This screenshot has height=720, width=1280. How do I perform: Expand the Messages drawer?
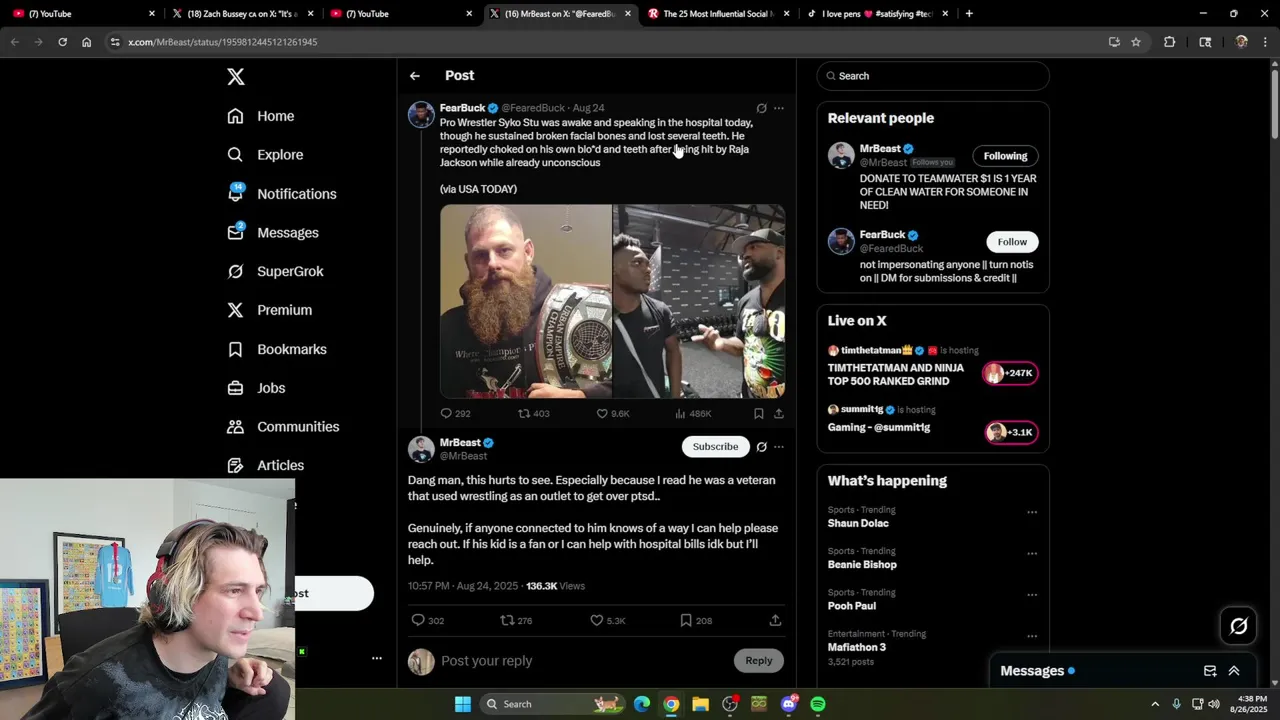pyautogui.click(x=1234, y=671)
